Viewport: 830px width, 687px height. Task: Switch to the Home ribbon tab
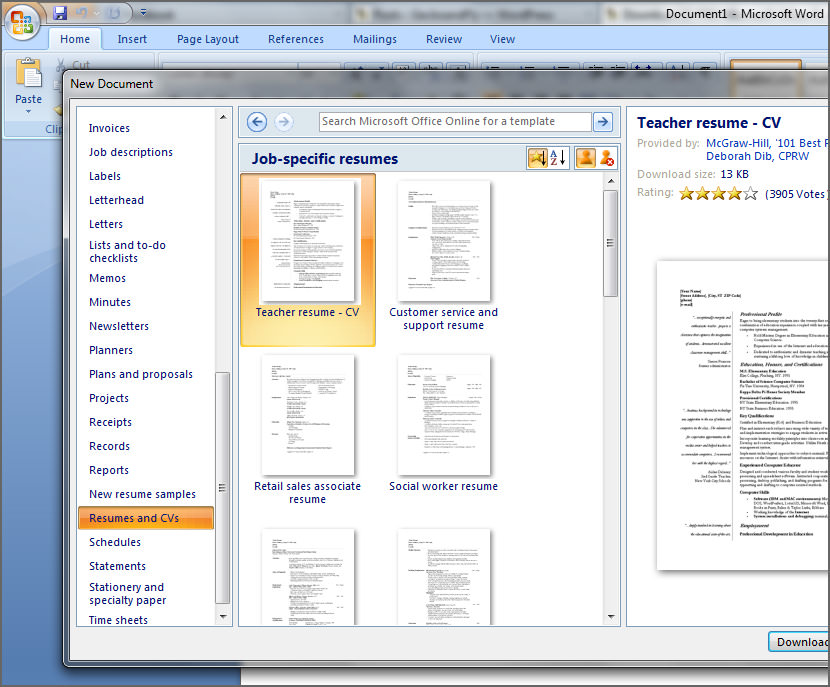75,39
